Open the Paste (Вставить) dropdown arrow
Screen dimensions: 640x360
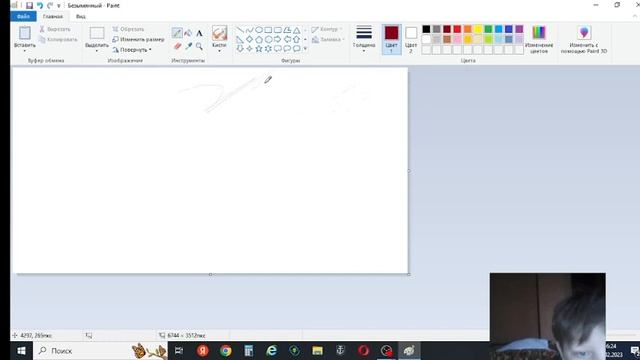coord(25,51)
